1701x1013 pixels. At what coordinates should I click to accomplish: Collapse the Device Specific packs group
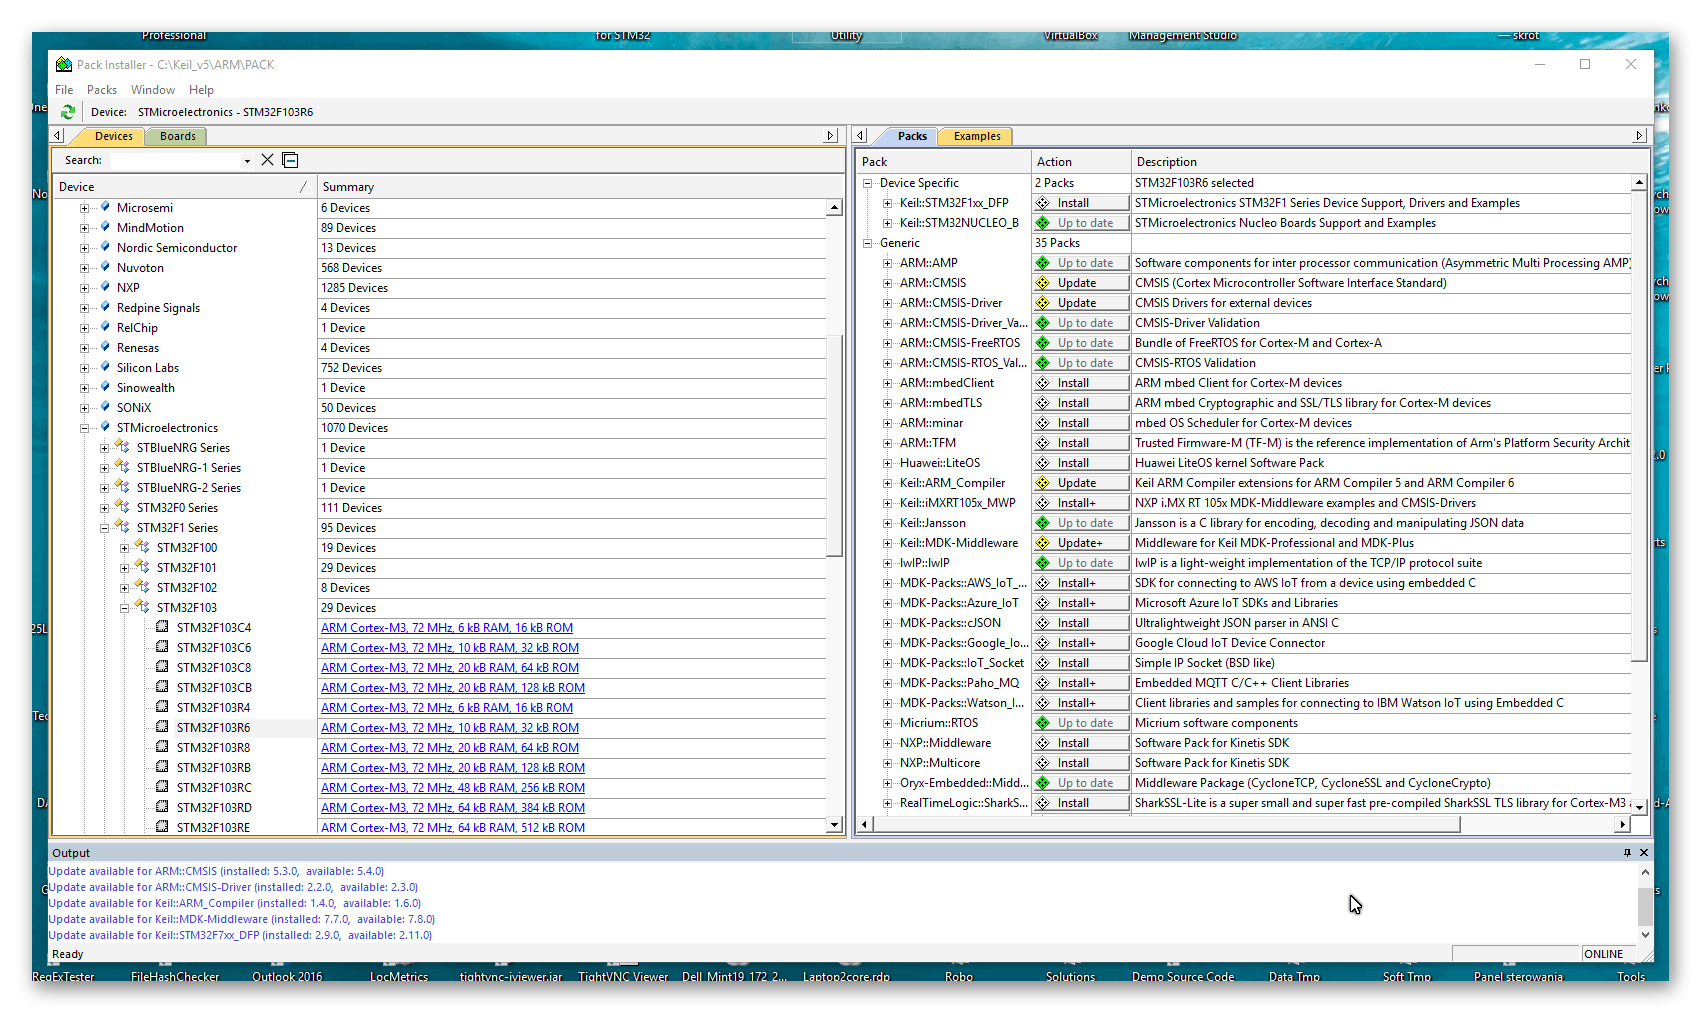[x=867, y=183]
